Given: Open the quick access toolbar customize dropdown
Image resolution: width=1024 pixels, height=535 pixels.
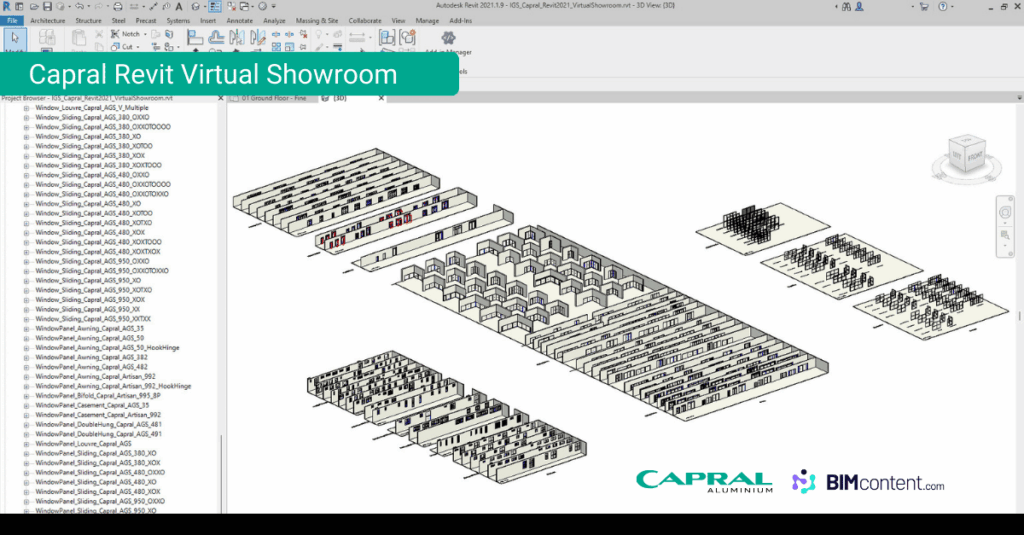Looking at the screenshot, I should 274,7.
